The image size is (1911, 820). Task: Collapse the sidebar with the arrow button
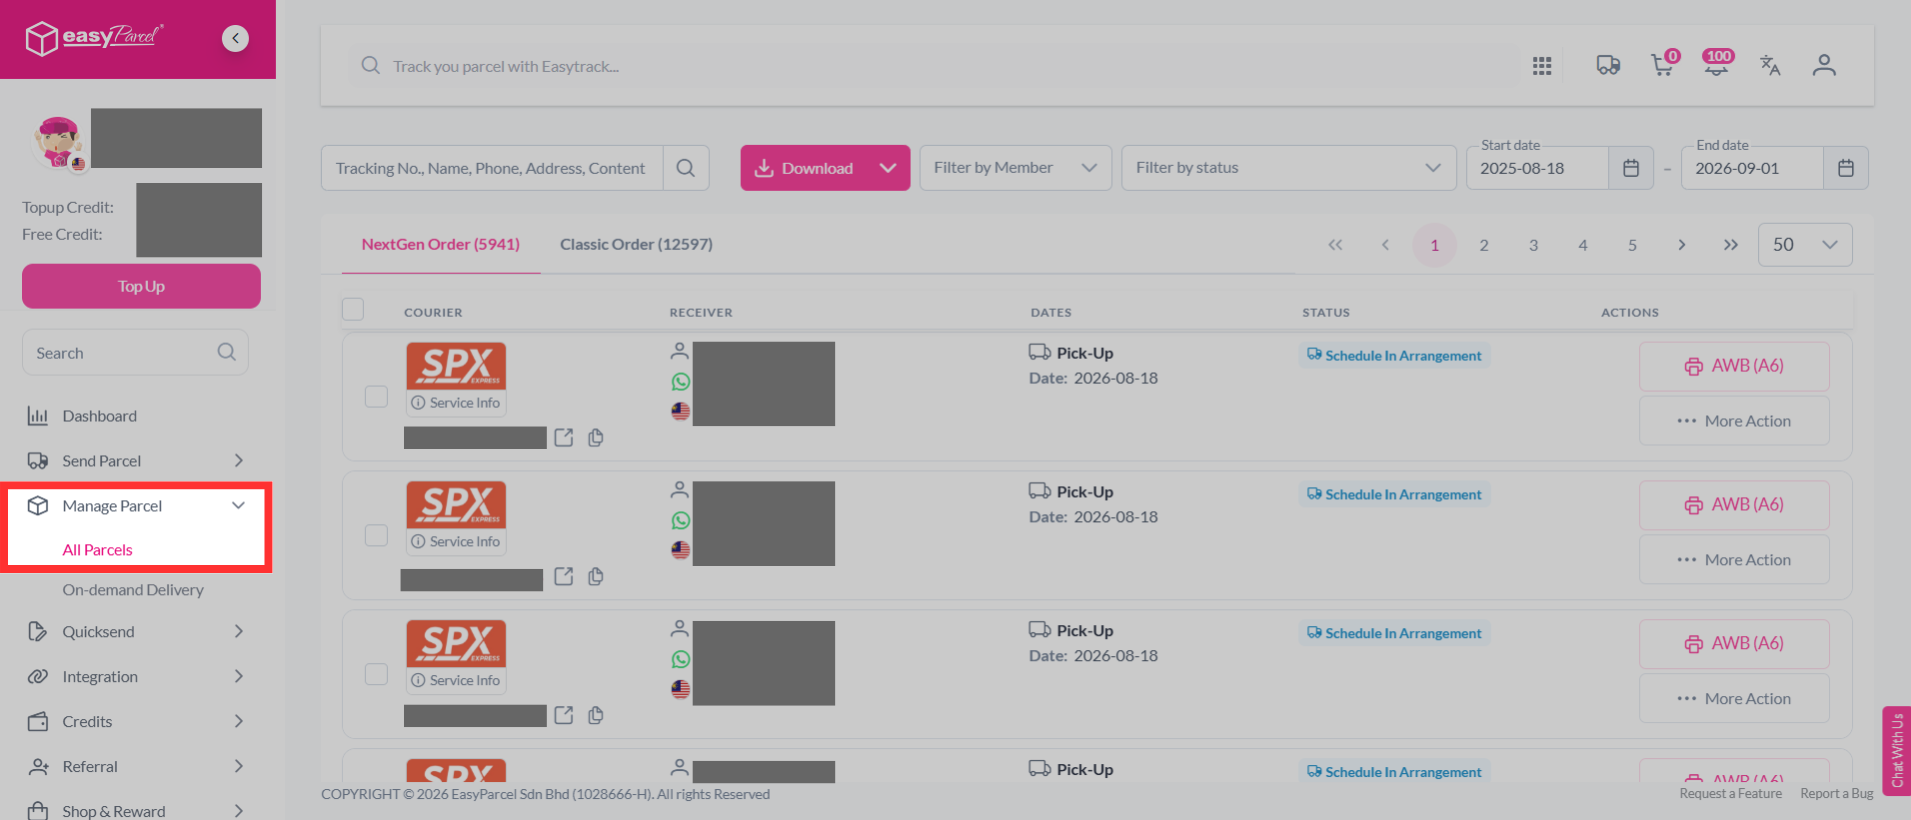(x=235, y=38)
